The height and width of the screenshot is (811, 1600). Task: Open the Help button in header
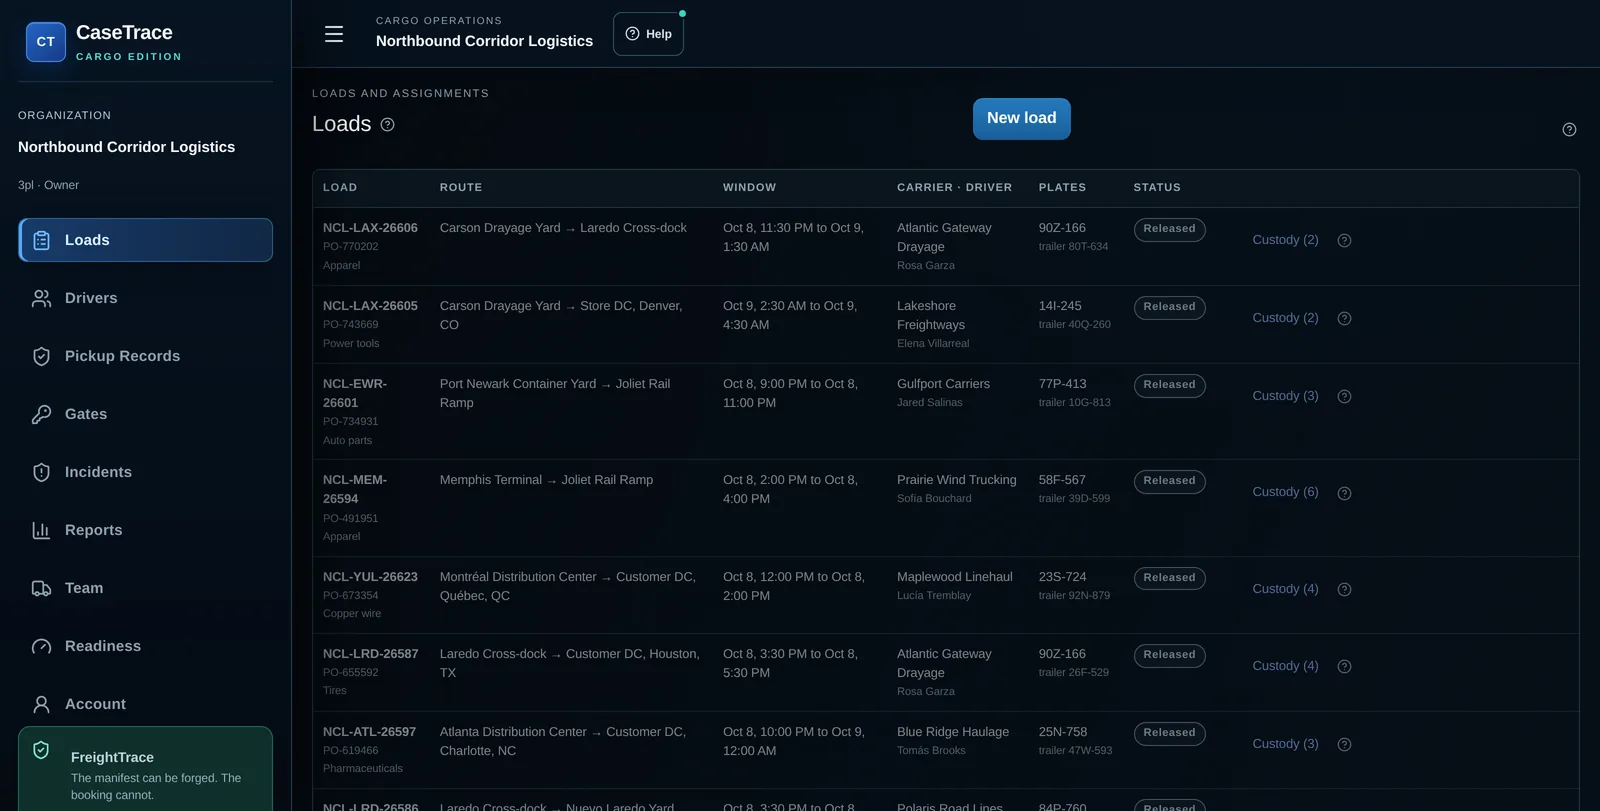point(648,34)
